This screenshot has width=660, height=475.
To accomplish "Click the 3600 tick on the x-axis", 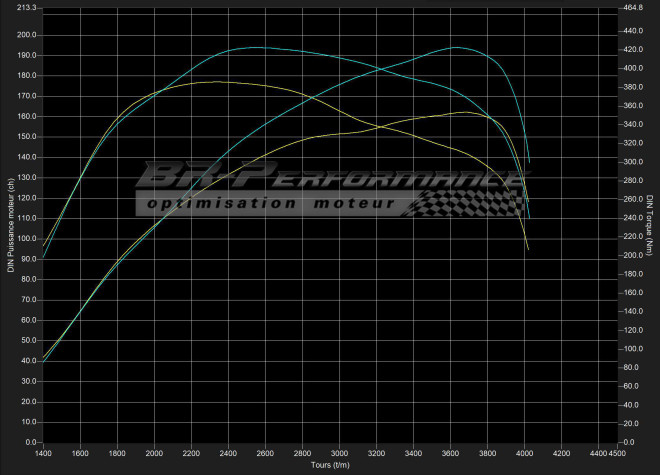I will (451, 453).
